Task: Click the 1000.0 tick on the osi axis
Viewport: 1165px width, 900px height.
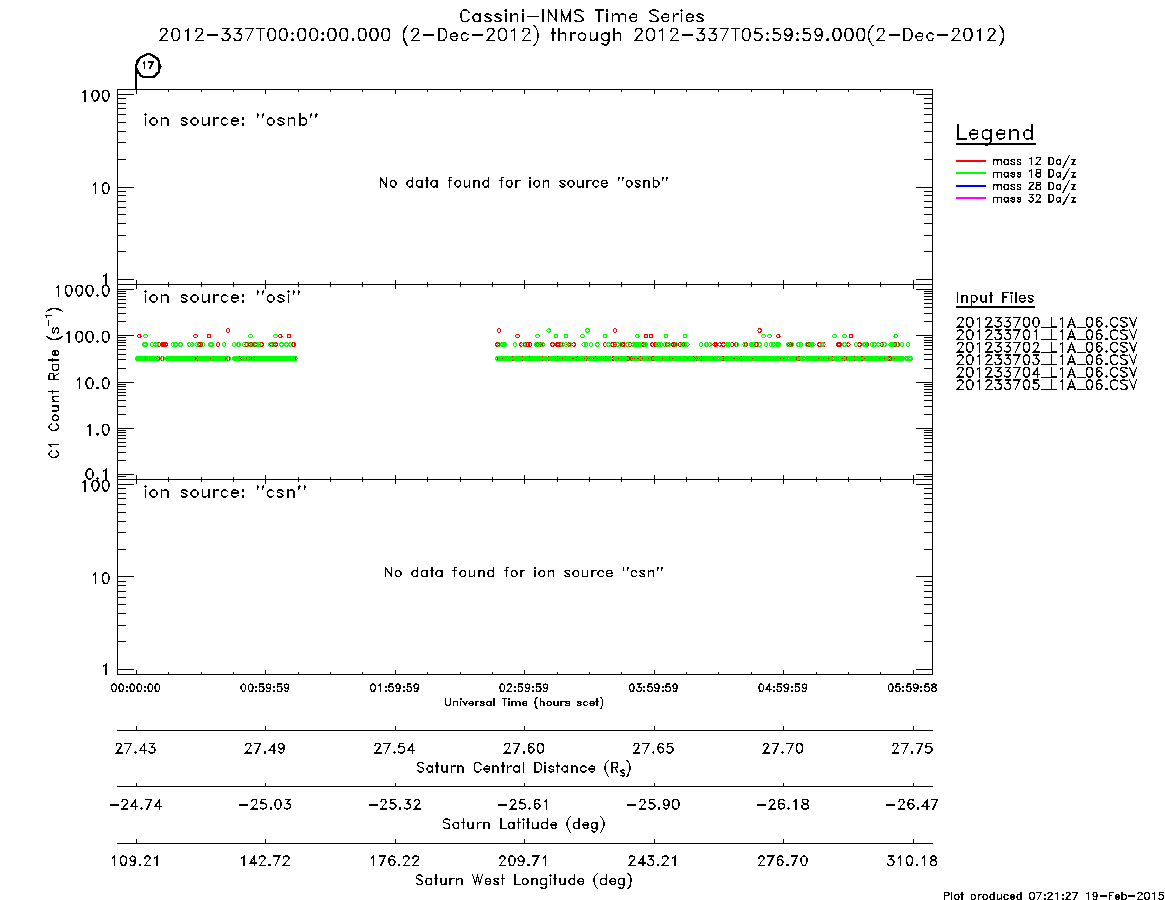Action: pyautogui.click(x=82, y=291)
